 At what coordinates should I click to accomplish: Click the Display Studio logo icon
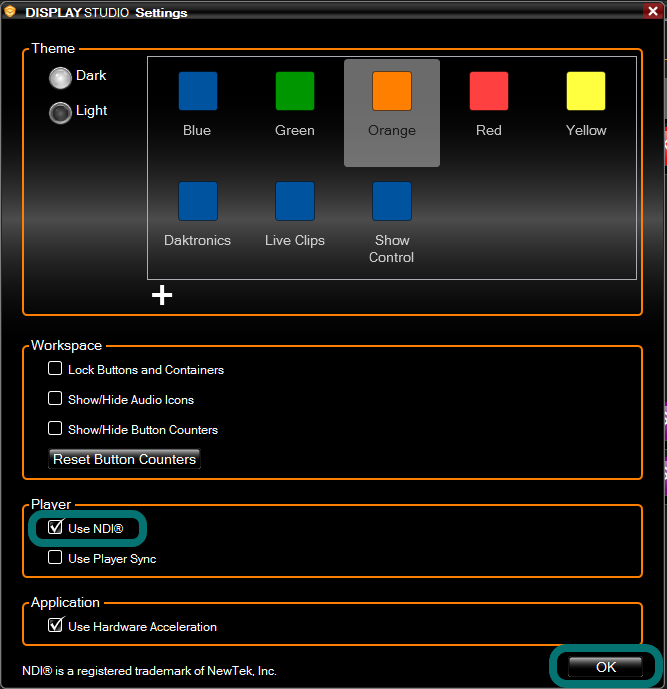click(9, 12)
